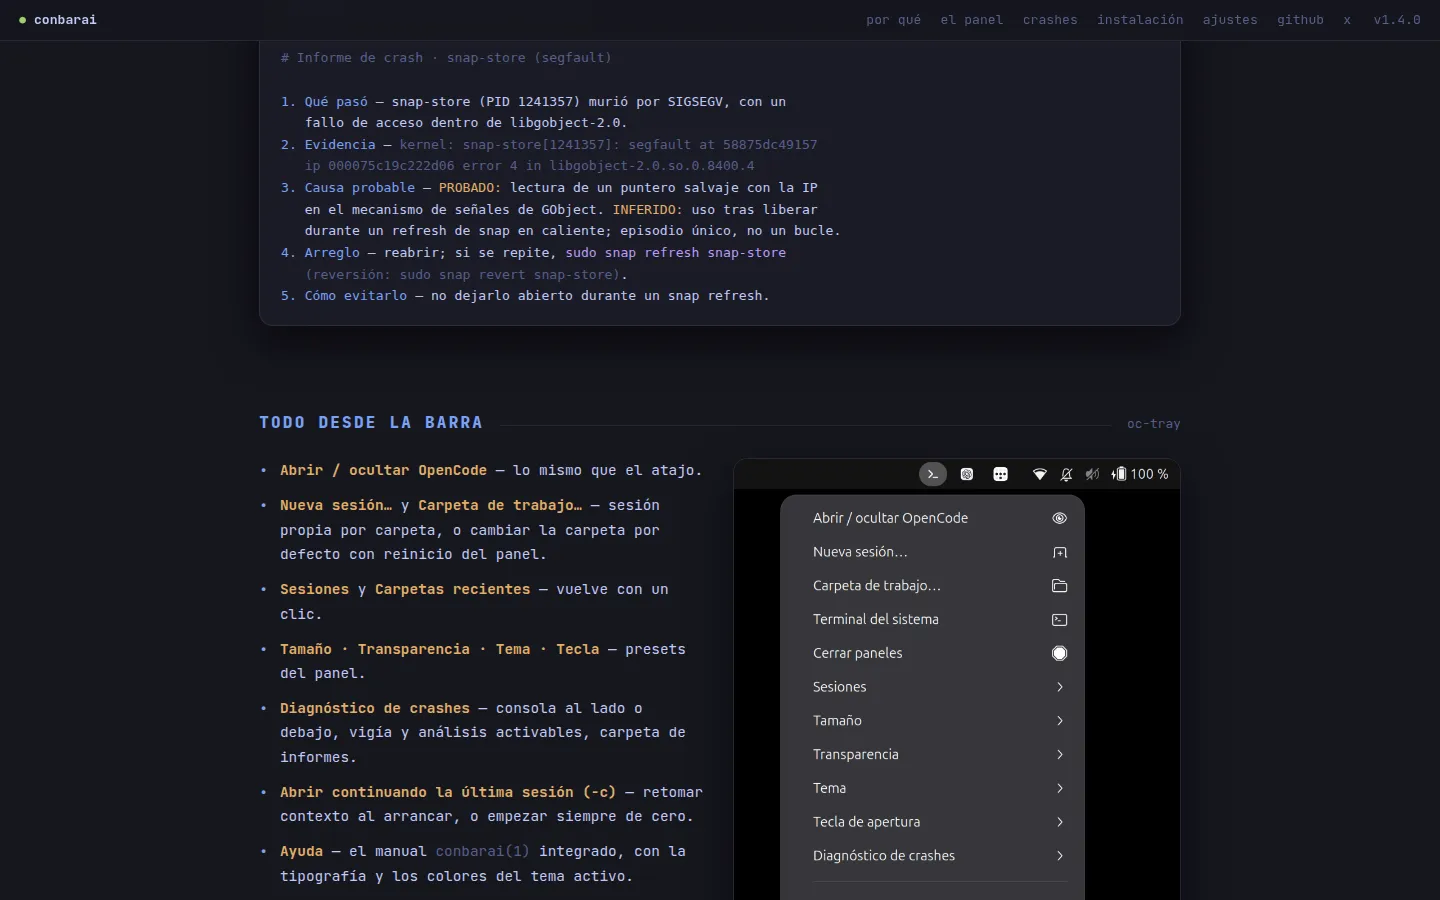
Task: Click the conbarai(1) manual reference
Action: click(x=482, y=852)
